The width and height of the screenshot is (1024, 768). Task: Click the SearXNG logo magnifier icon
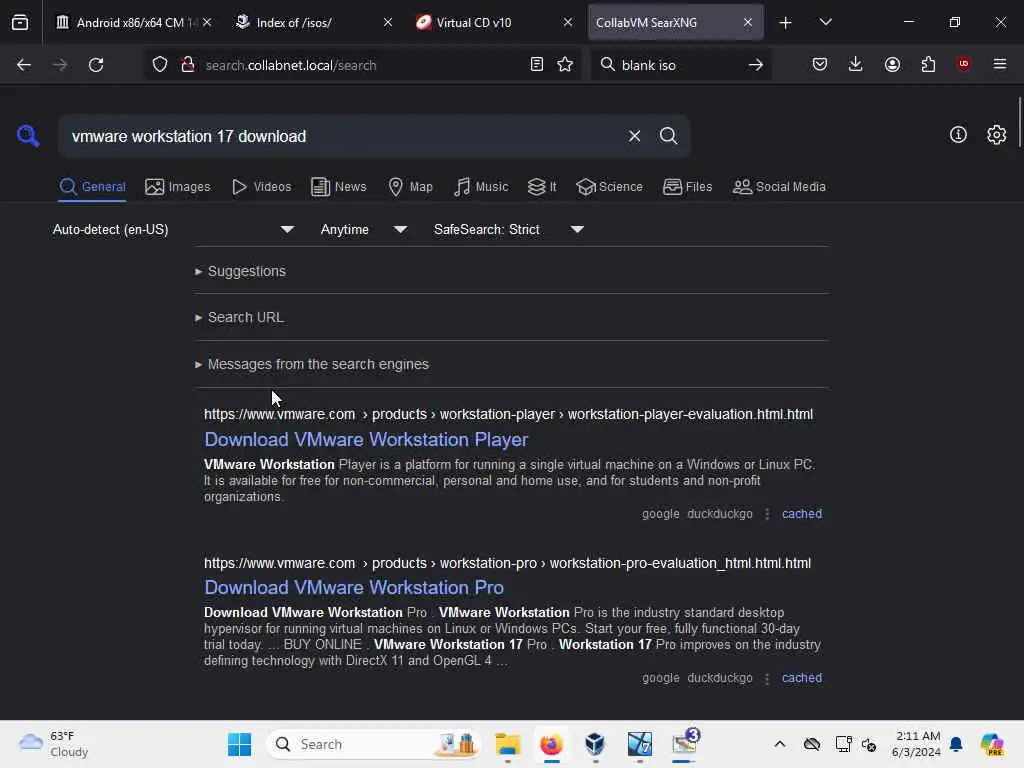tap(28, 136)
